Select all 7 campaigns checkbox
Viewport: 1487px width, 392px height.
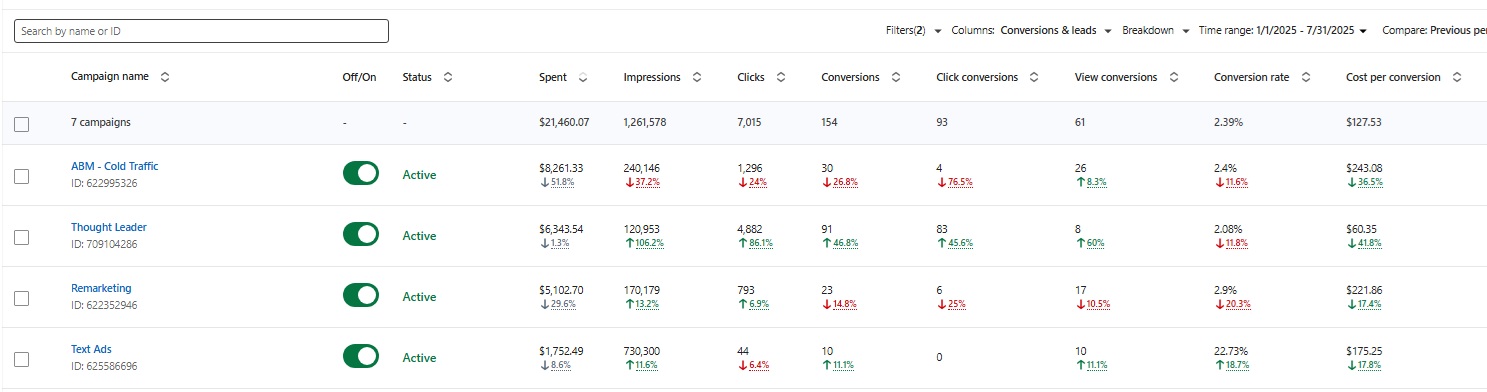click(22, 124)
